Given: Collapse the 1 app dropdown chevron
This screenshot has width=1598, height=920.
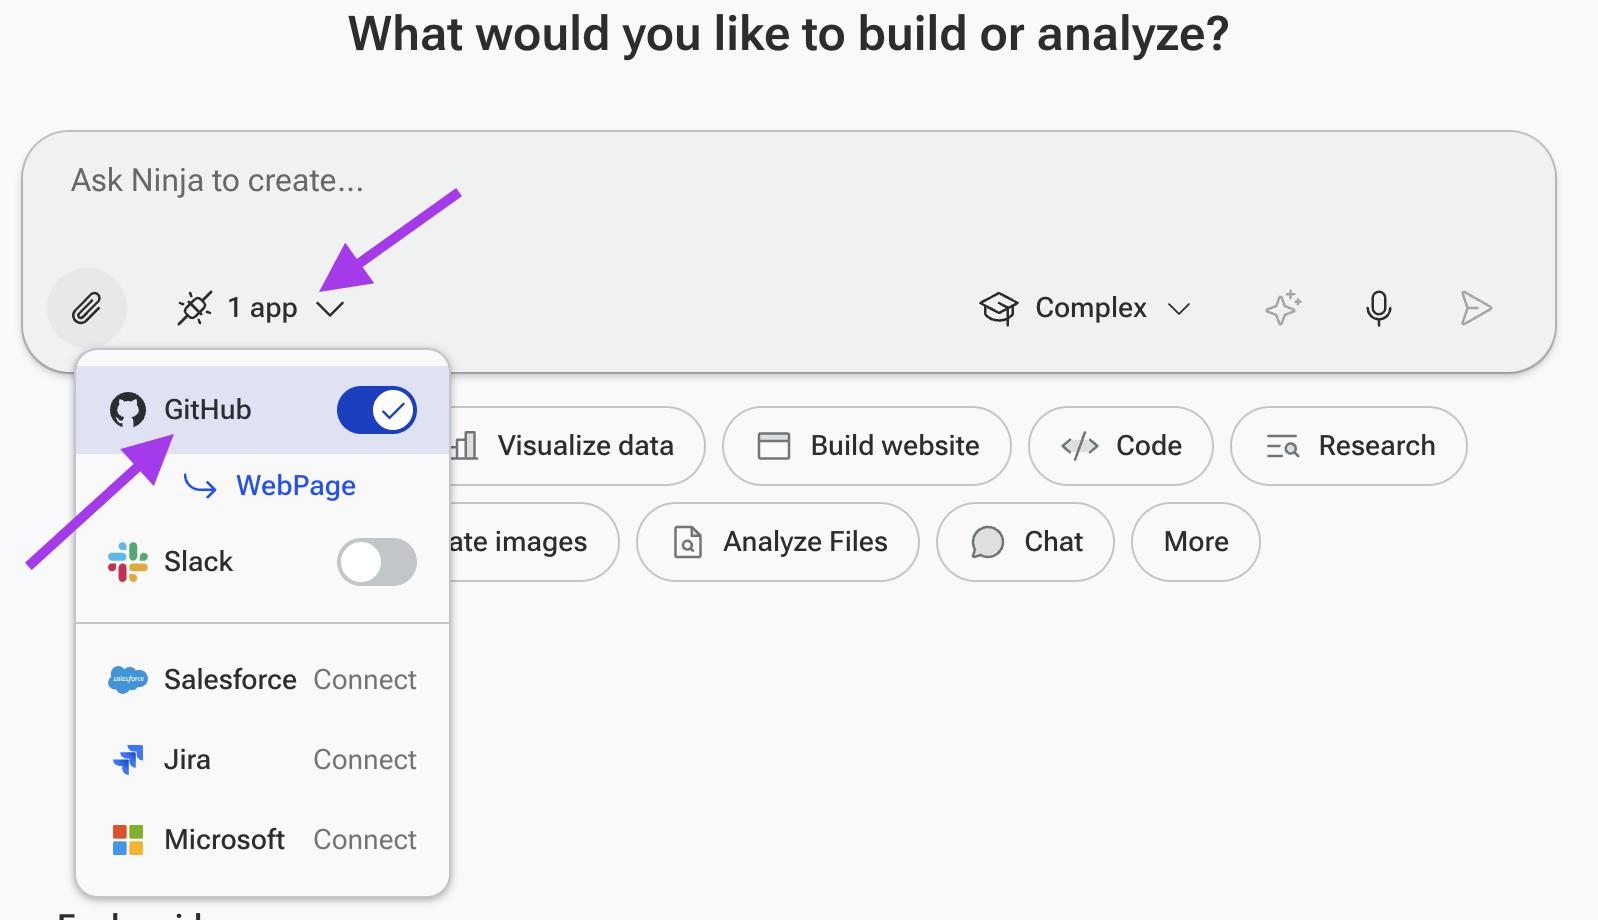Looking at the screenshot, I should click(330, 308).
